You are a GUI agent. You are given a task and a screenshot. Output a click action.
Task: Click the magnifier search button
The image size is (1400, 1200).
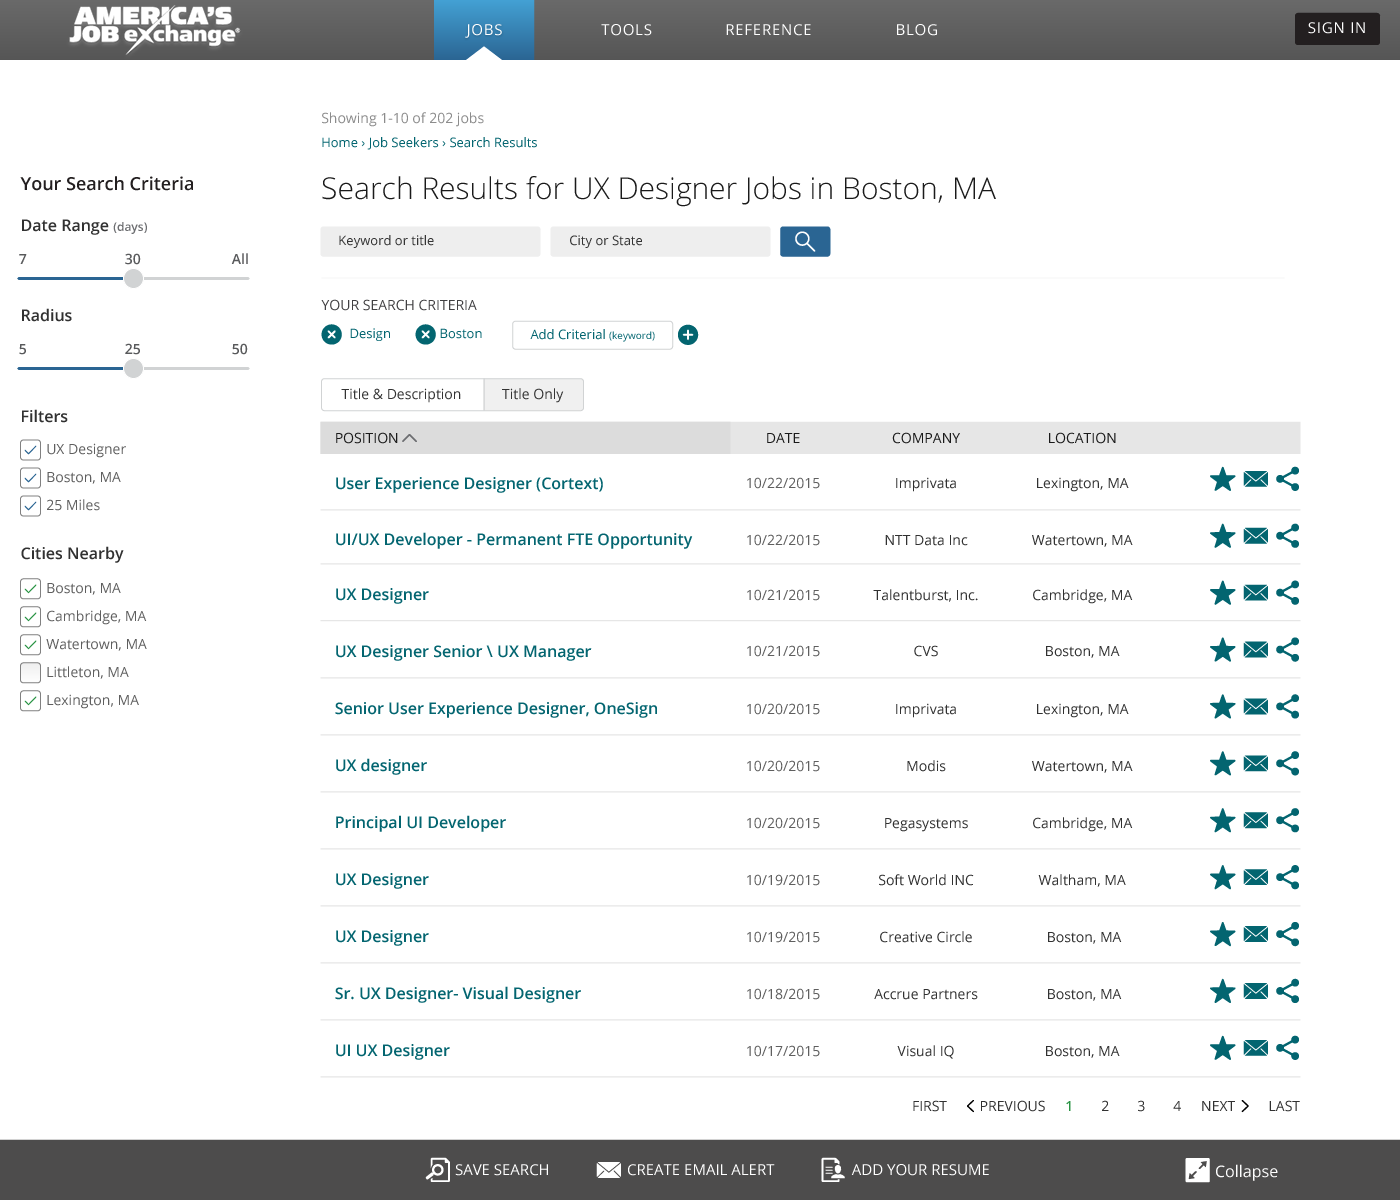click(805, 241)
